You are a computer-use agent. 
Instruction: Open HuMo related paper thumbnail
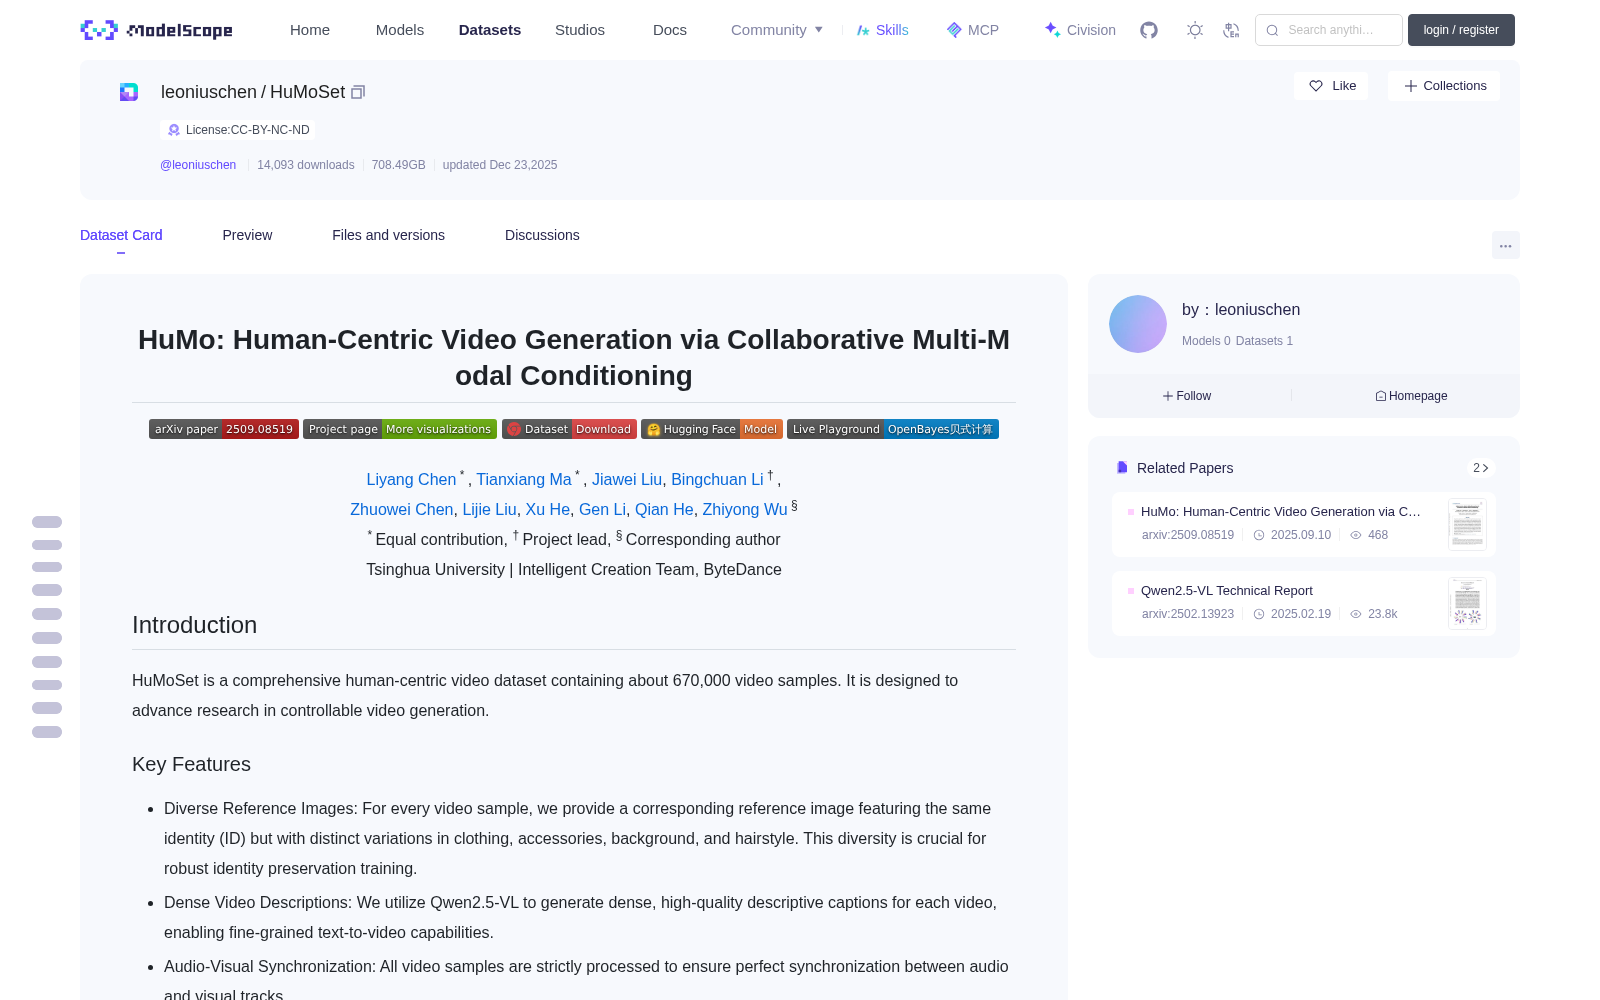[x=1467, y=524]
